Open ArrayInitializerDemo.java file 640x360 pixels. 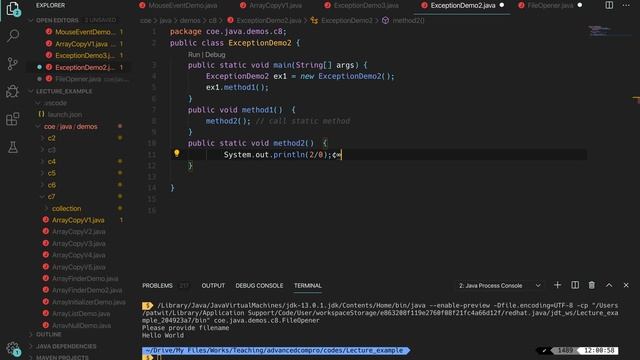point(89,302)
